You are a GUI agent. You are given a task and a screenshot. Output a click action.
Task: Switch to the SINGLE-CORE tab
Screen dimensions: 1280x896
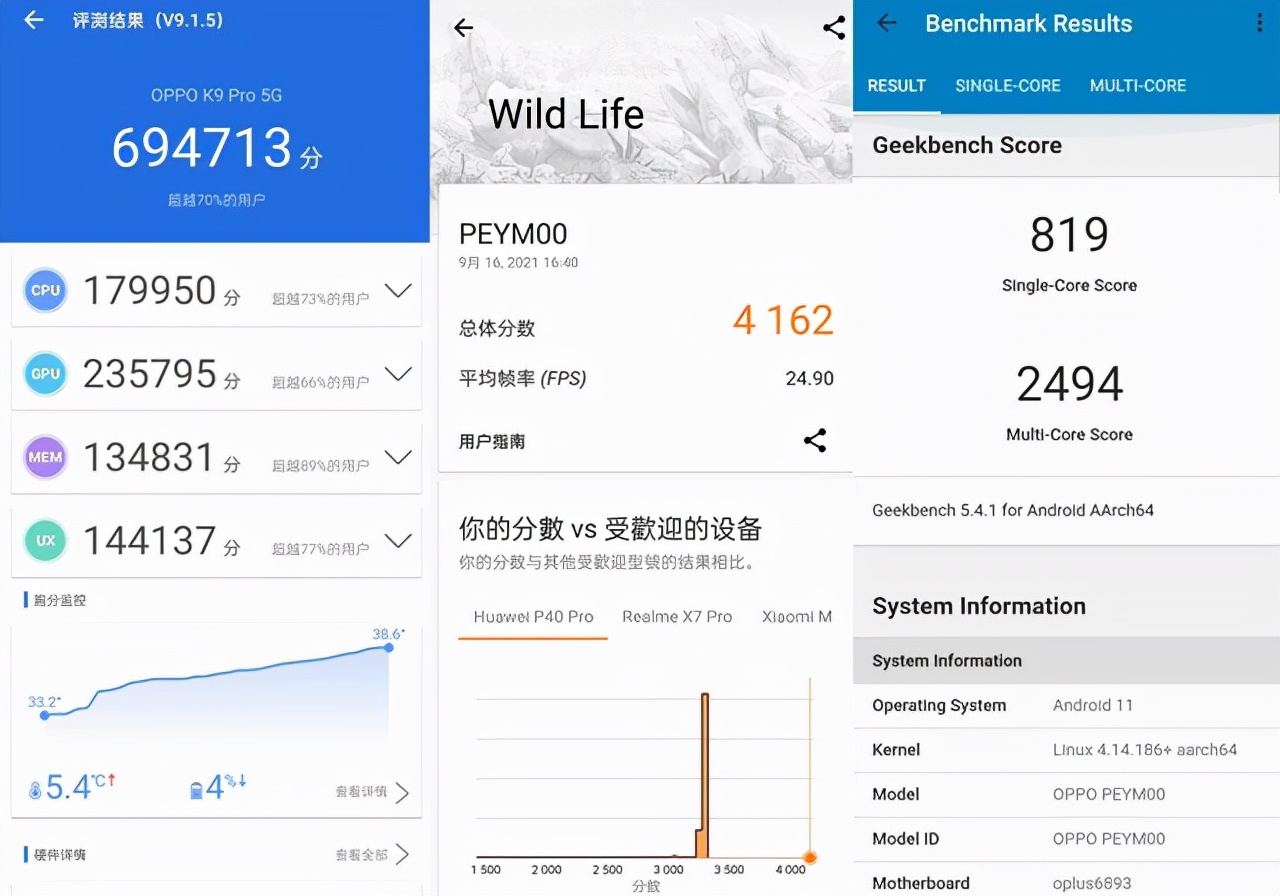1008,86
